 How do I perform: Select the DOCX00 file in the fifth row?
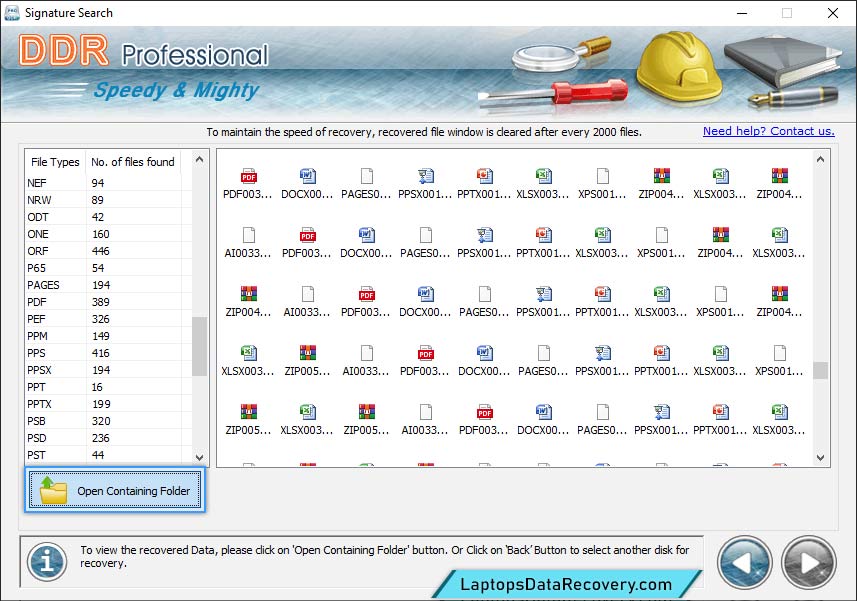(x=543, y=420)
